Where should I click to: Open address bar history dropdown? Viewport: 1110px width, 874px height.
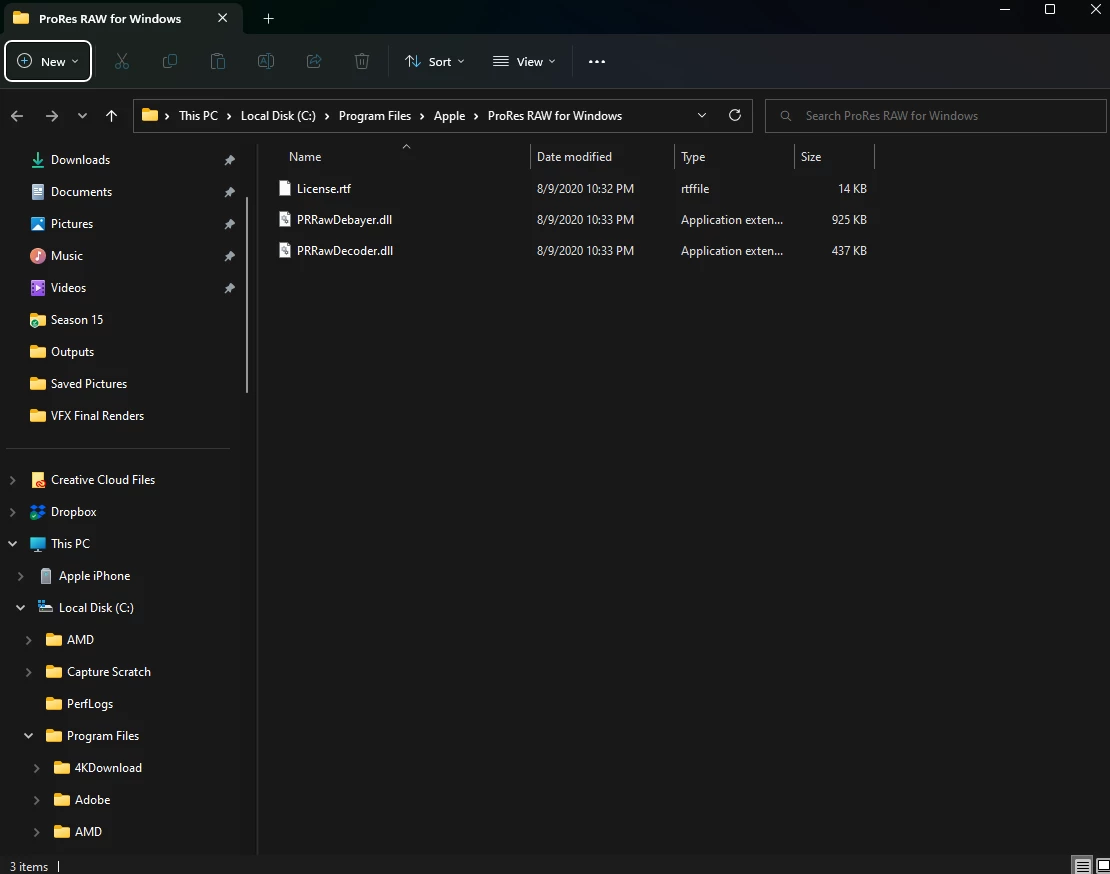(702, 115)
